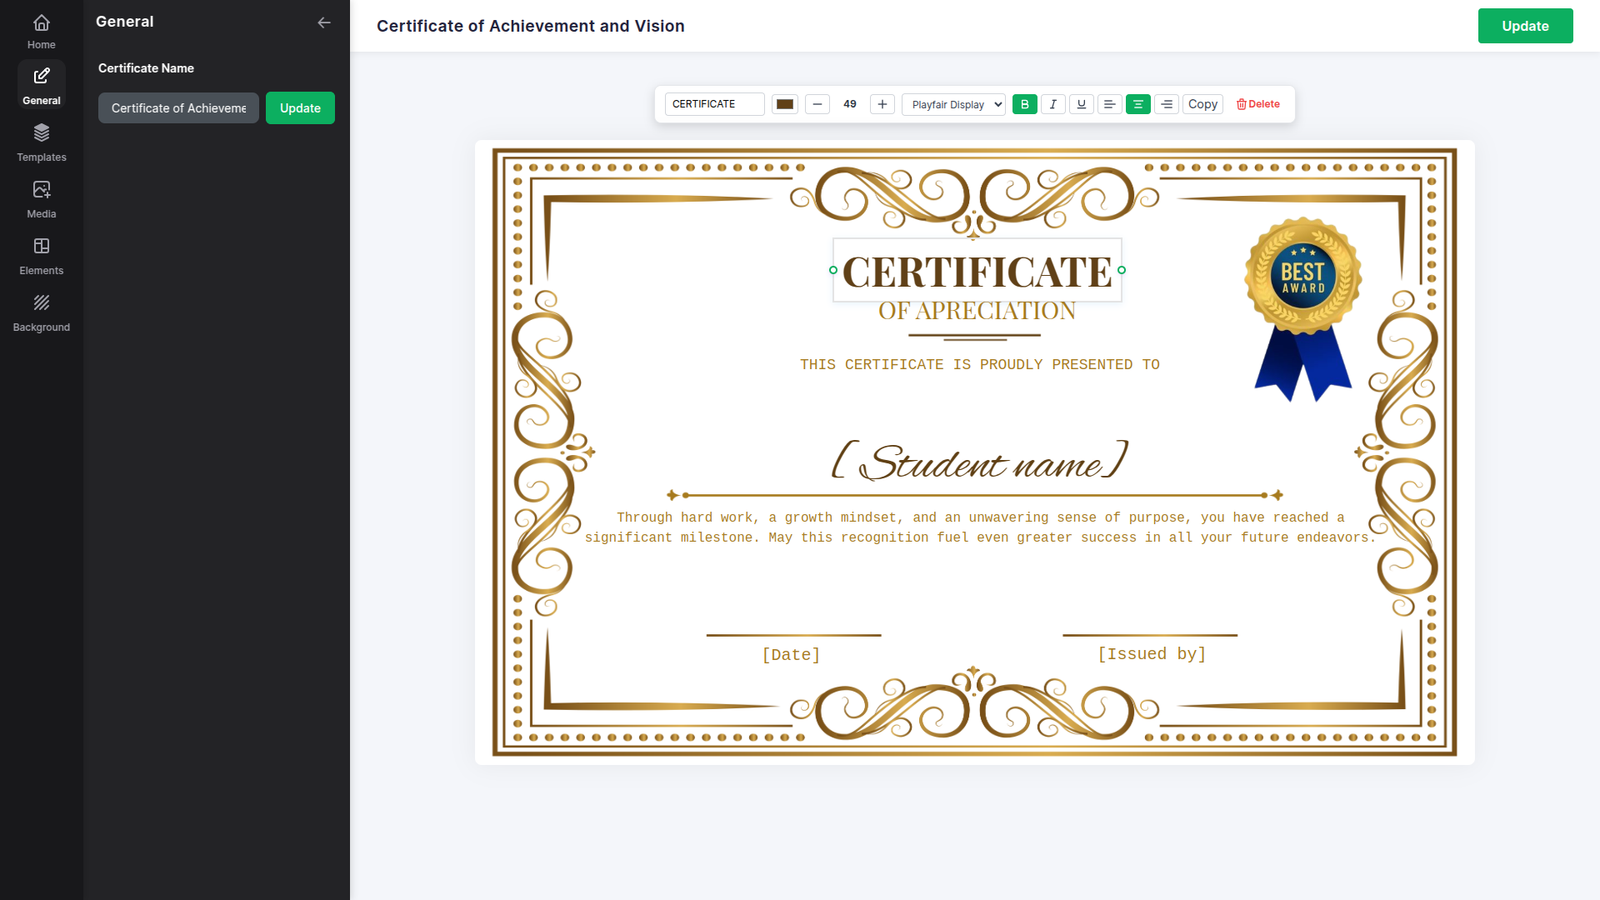Open the Media panel
Image resolution: width=1600 pixels, height=900 pixels.
pos(41,199)
